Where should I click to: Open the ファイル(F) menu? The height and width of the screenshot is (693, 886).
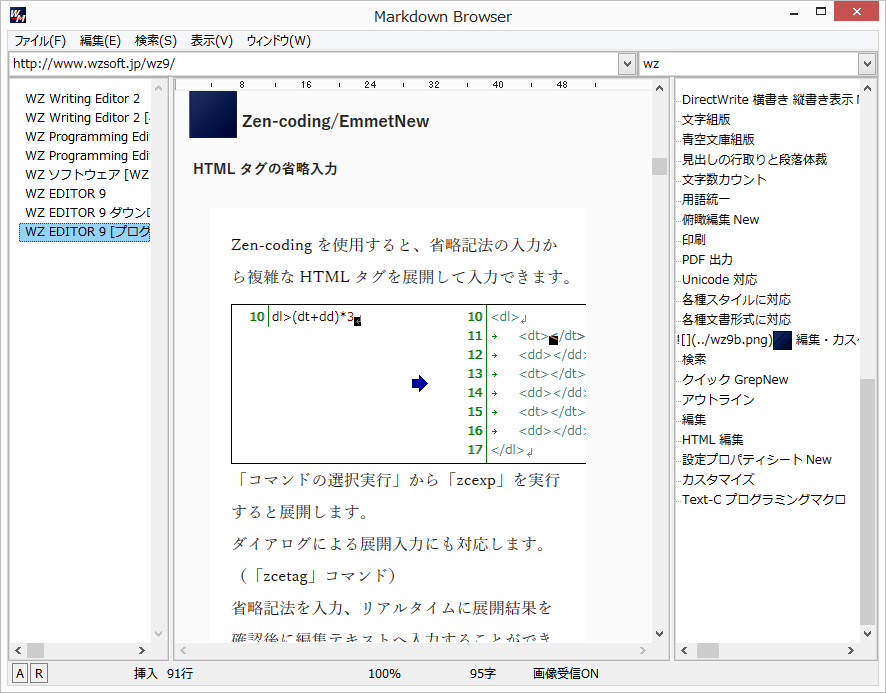[40, 41]
